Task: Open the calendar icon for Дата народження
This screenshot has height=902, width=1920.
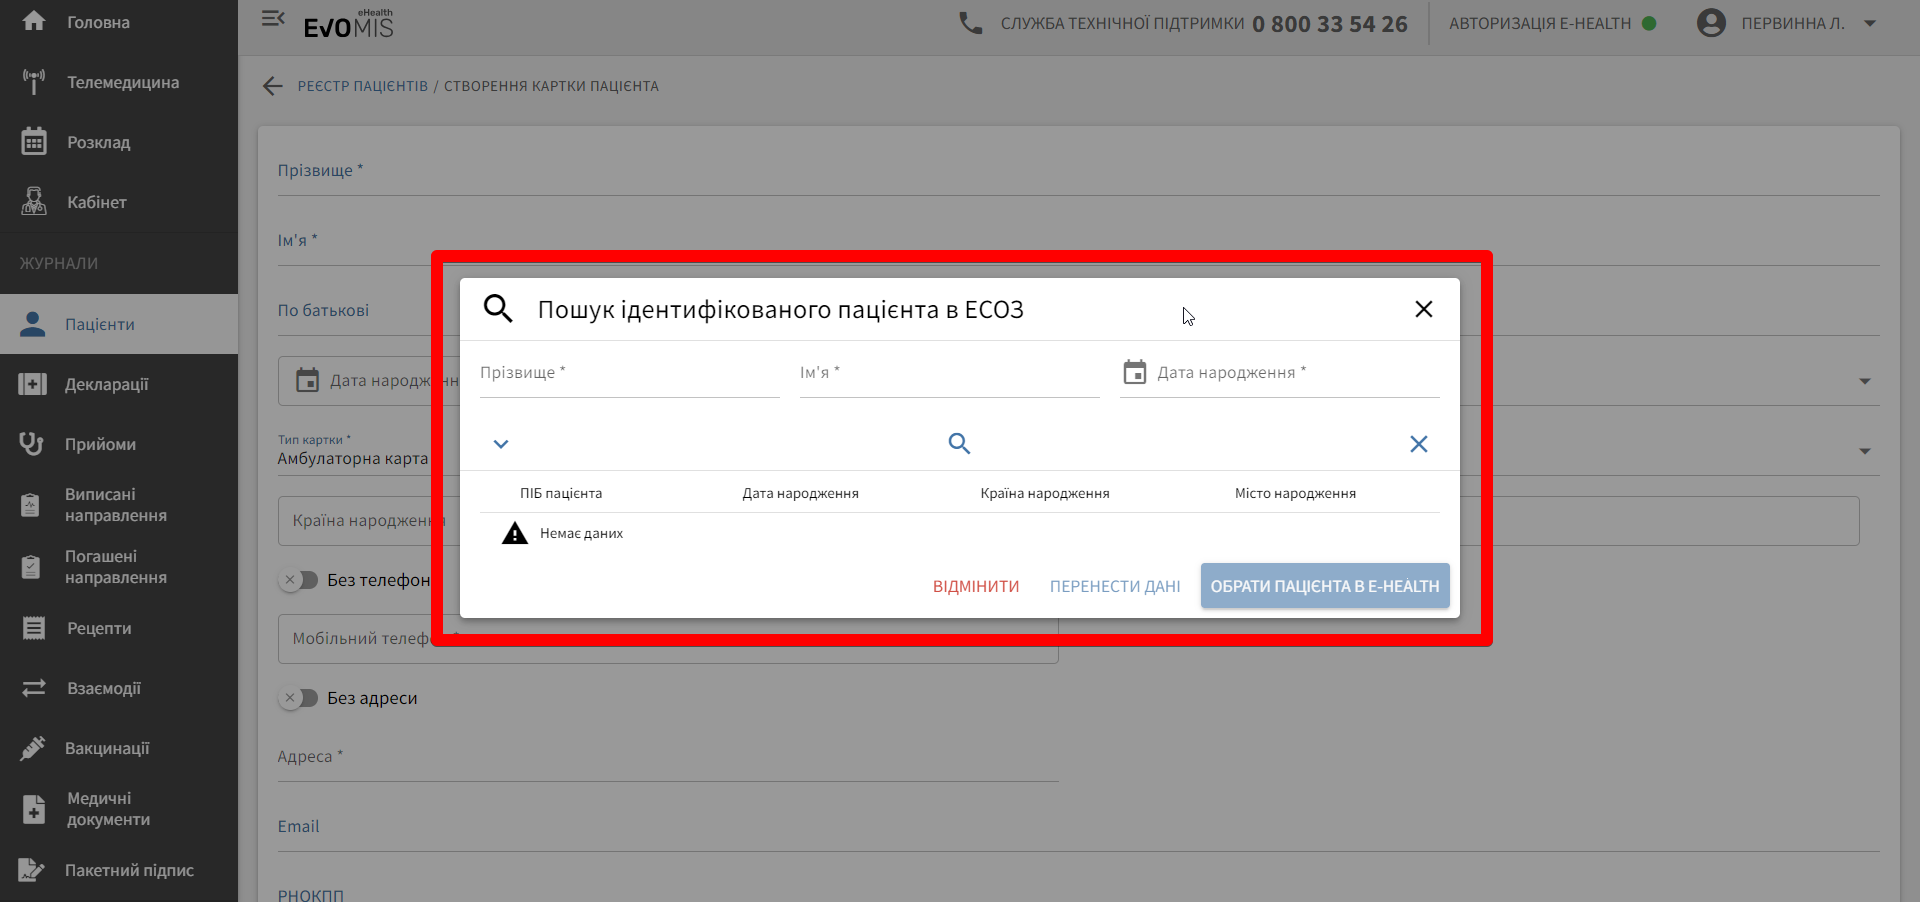Action: click(x=1135, y=372)
